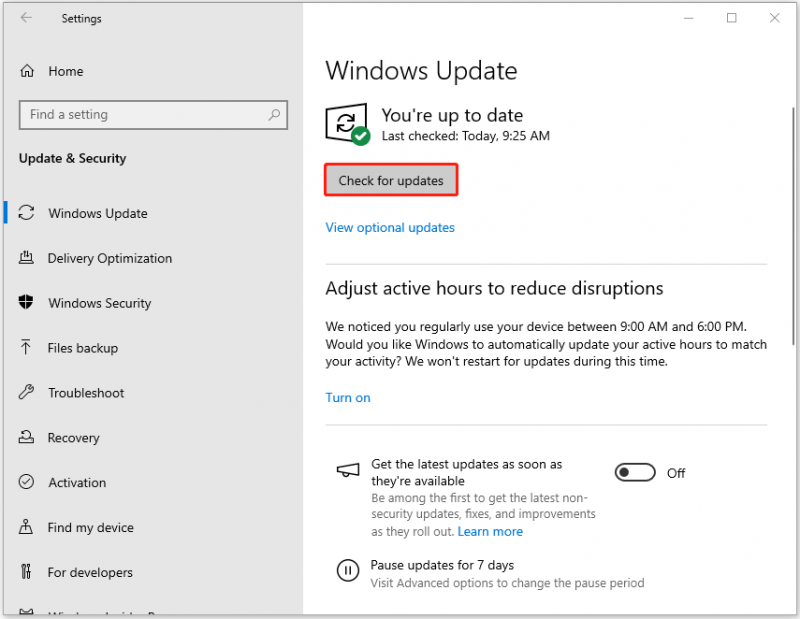Click the vertical scrollbar of the update pane
Screen dimensions: 800x619
point(793,226)
